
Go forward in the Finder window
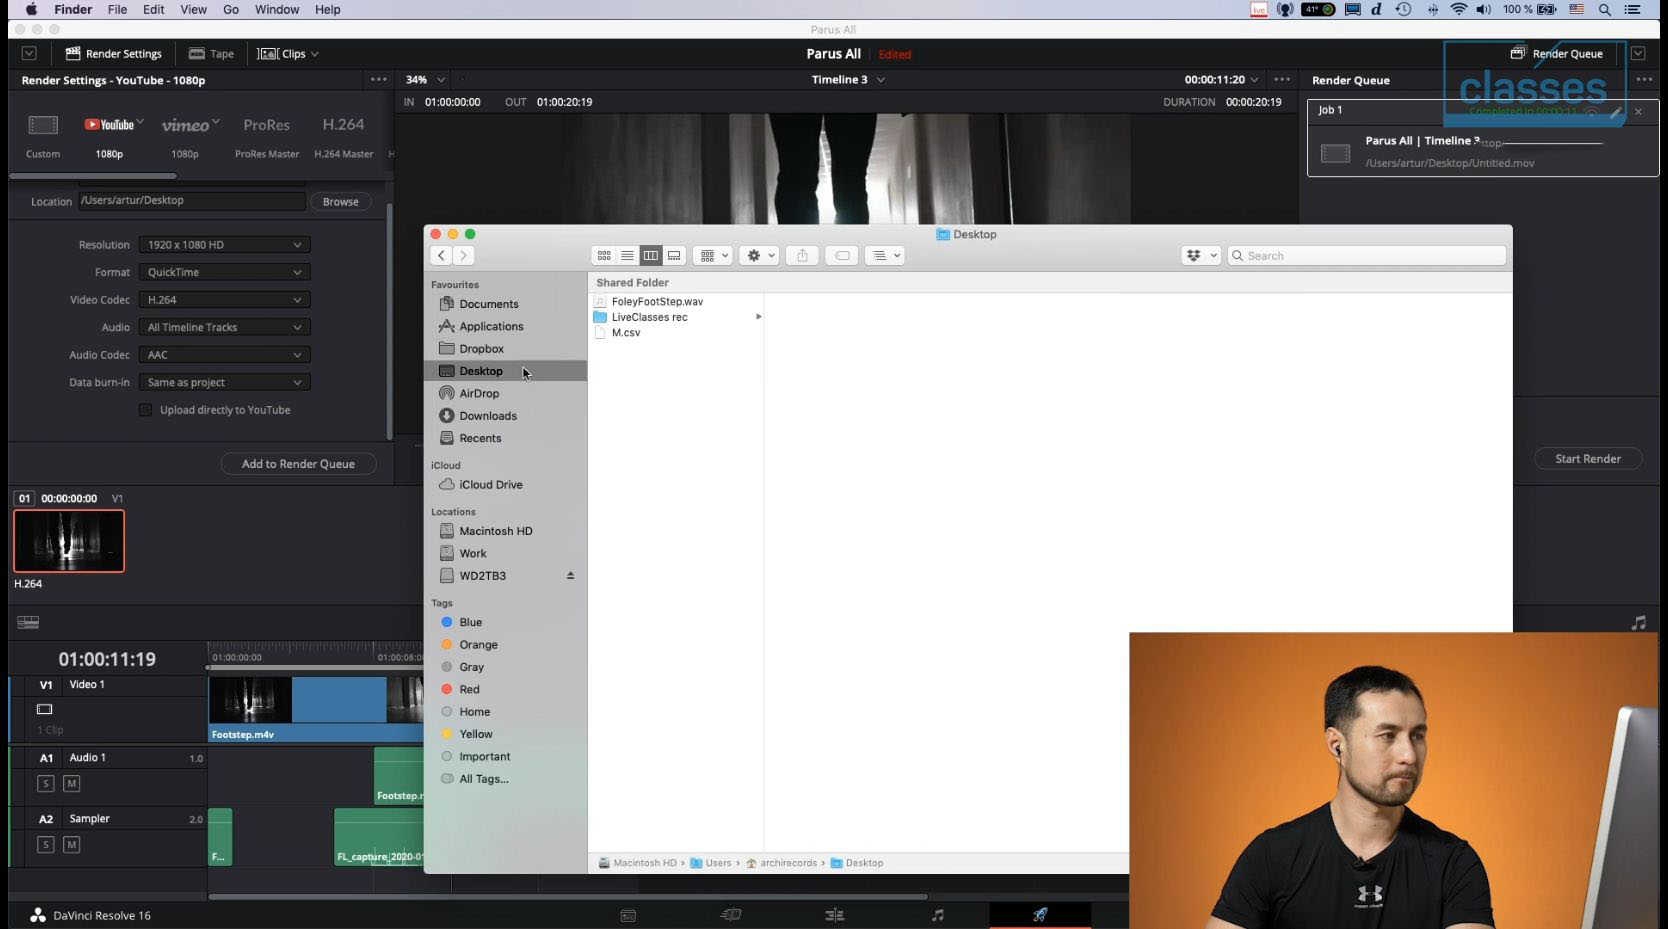[463, 256]
